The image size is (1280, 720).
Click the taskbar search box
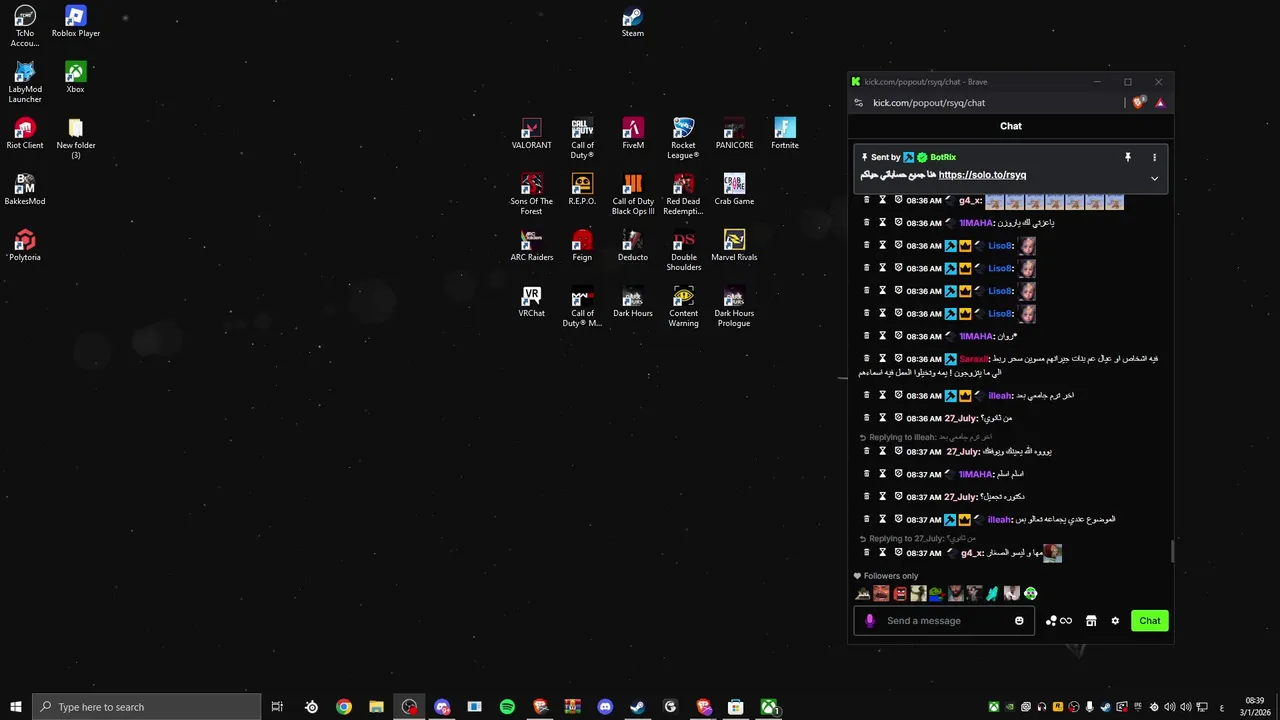(147, 707)
